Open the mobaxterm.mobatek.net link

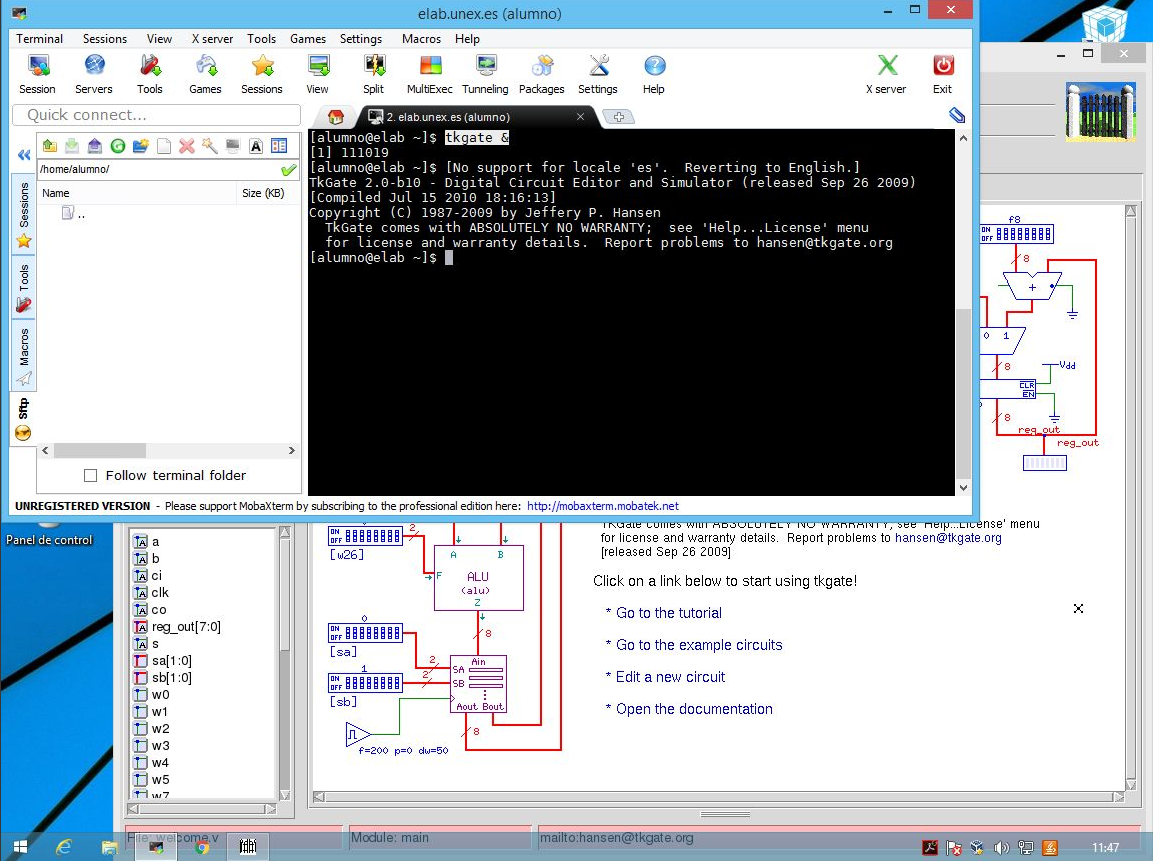(x=602, y=506)
